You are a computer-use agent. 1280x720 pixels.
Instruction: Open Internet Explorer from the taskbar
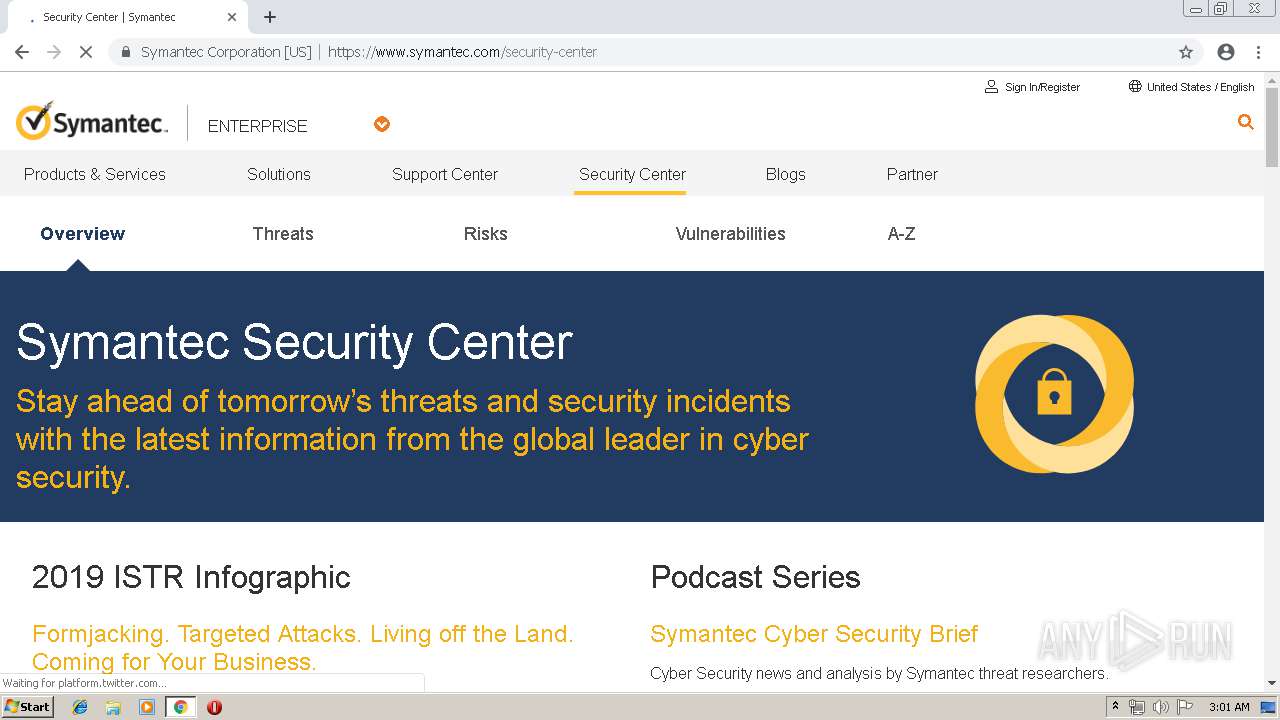click(x=80, y=707)
